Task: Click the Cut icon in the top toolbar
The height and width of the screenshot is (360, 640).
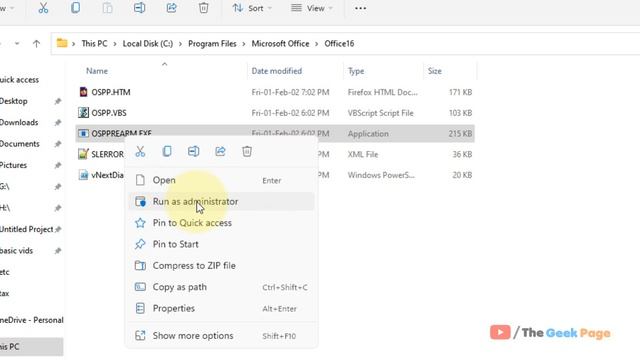Action: [43, 8]
